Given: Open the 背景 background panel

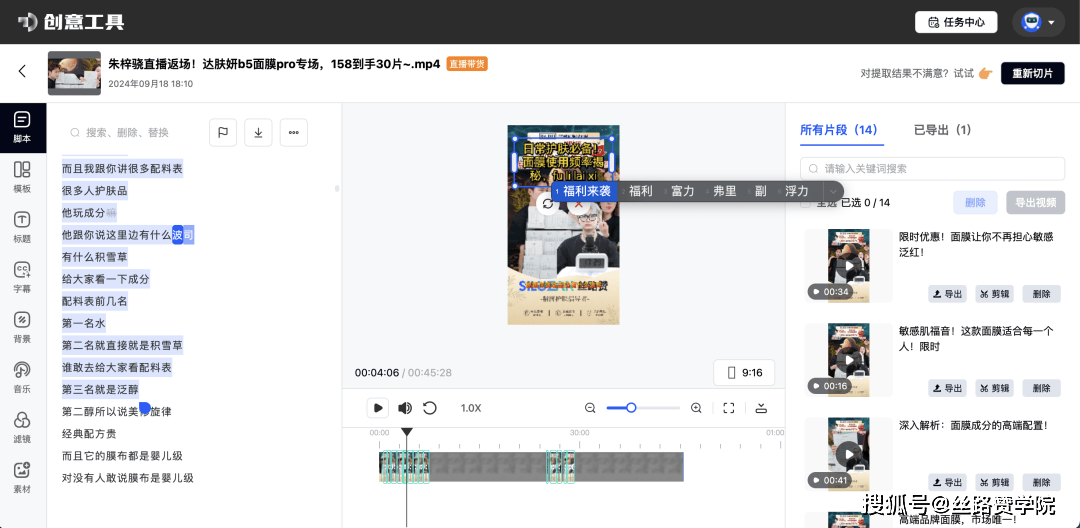Looking at the screenshot, I should click(x=22, y=327).
